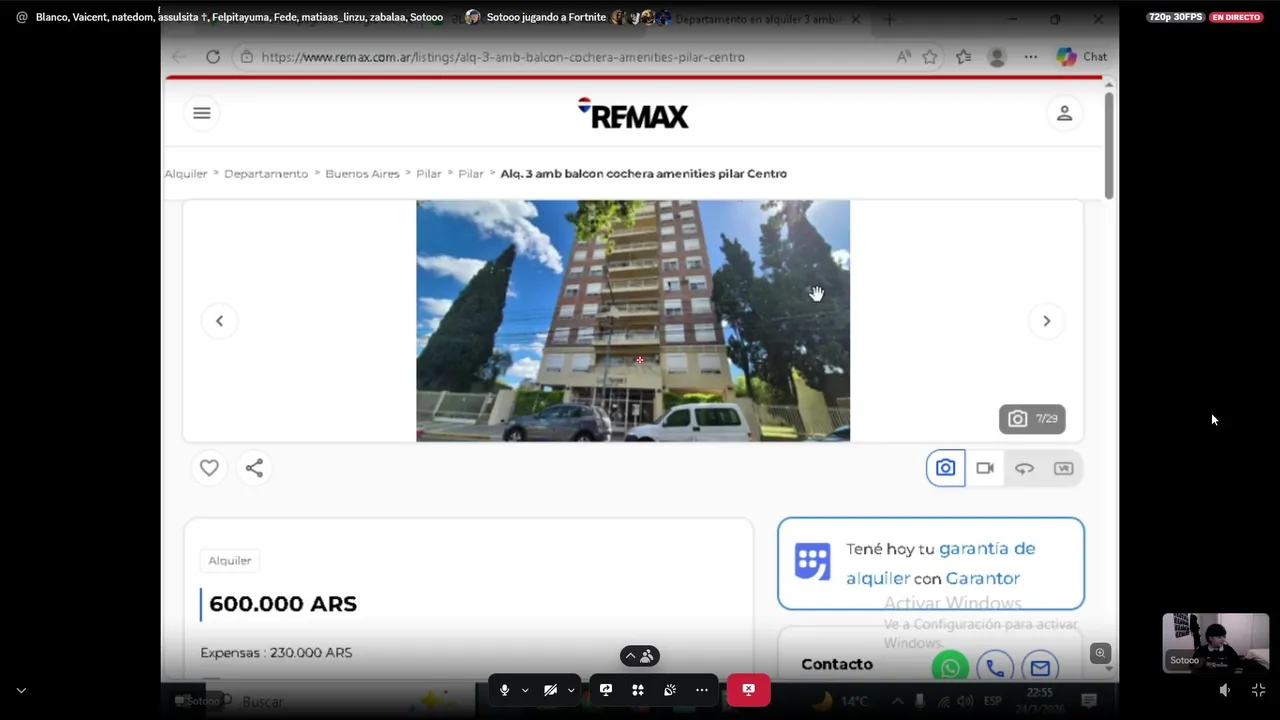The height and width of the screenshot is (720, 1280).
Task: Turn on the camera in call controls
Action: [550, 690]
